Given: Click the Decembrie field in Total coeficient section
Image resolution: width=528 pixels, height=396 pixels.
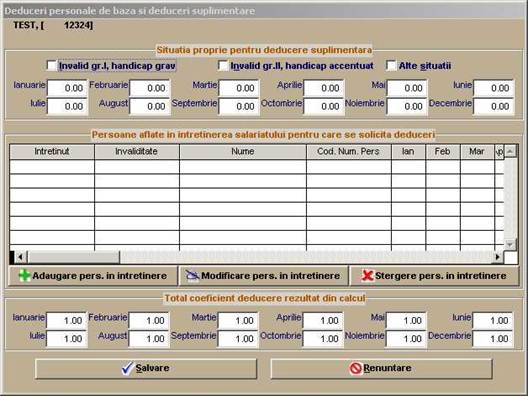Looking at the screenshot, I should 493,339.
